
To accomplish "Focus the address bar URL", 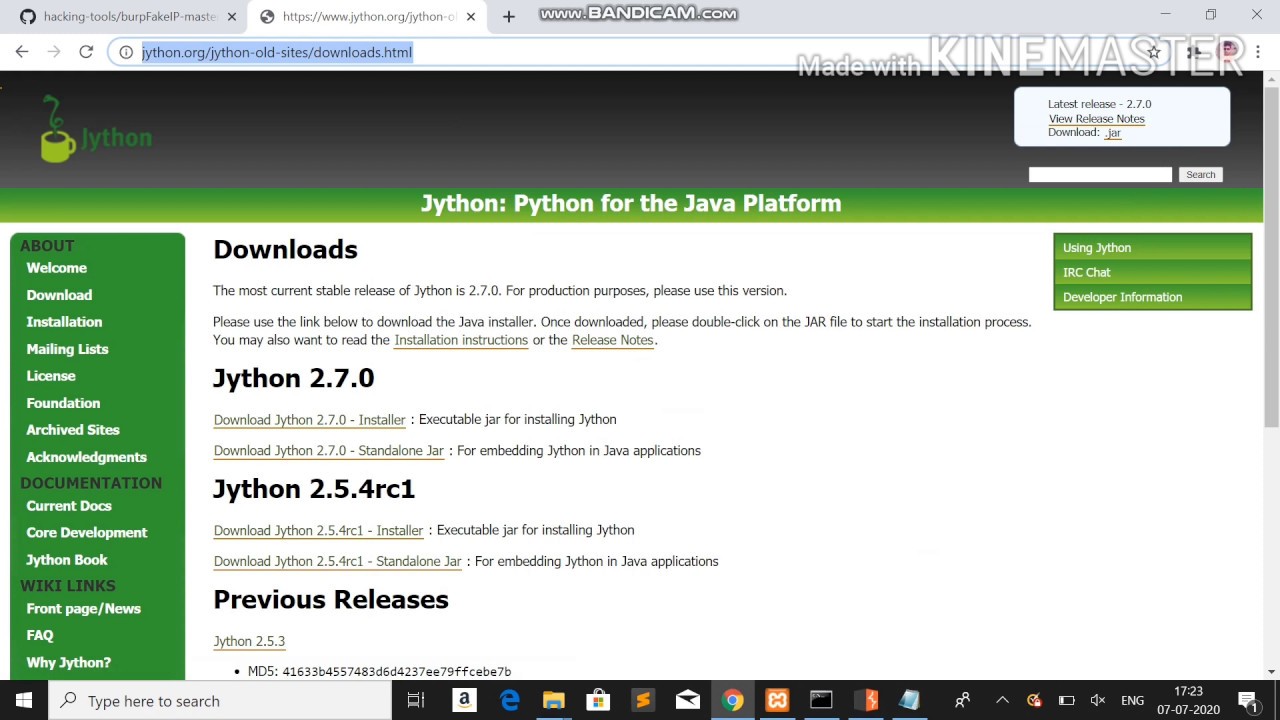I will (277, 52).
